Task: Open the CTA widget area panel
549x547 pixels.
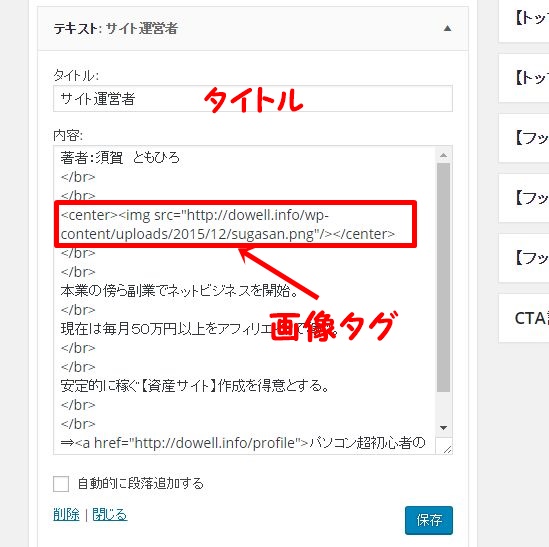Action: [x=524, y=318]
